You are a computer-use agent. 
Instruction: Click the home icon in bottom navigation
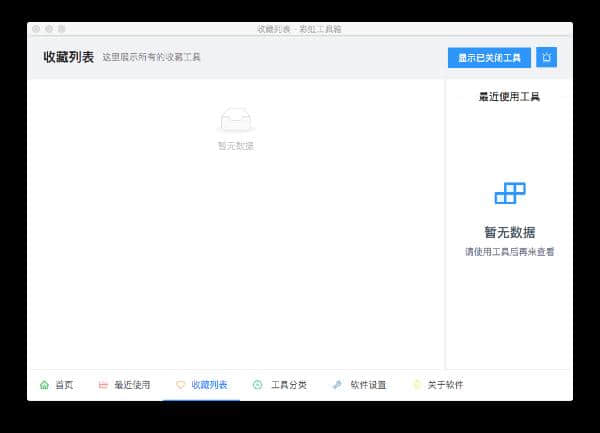pyautogui.click(x=44, y=385)
